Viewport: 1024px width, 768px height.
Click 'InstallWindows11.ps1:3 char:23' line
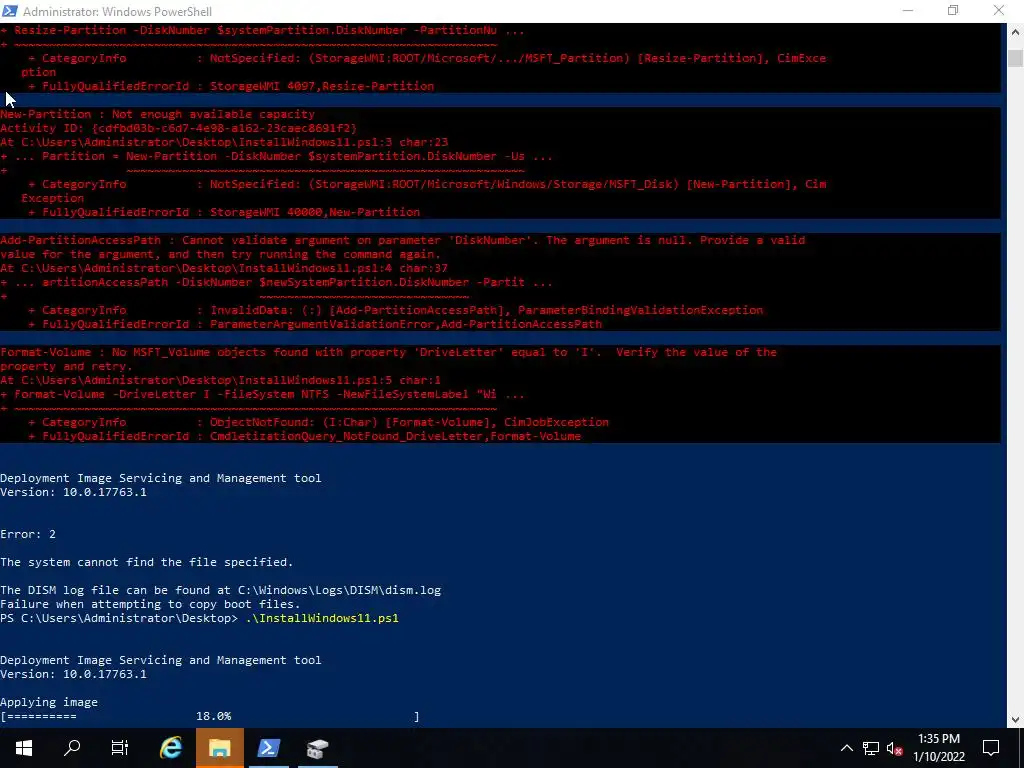(224, 142)
